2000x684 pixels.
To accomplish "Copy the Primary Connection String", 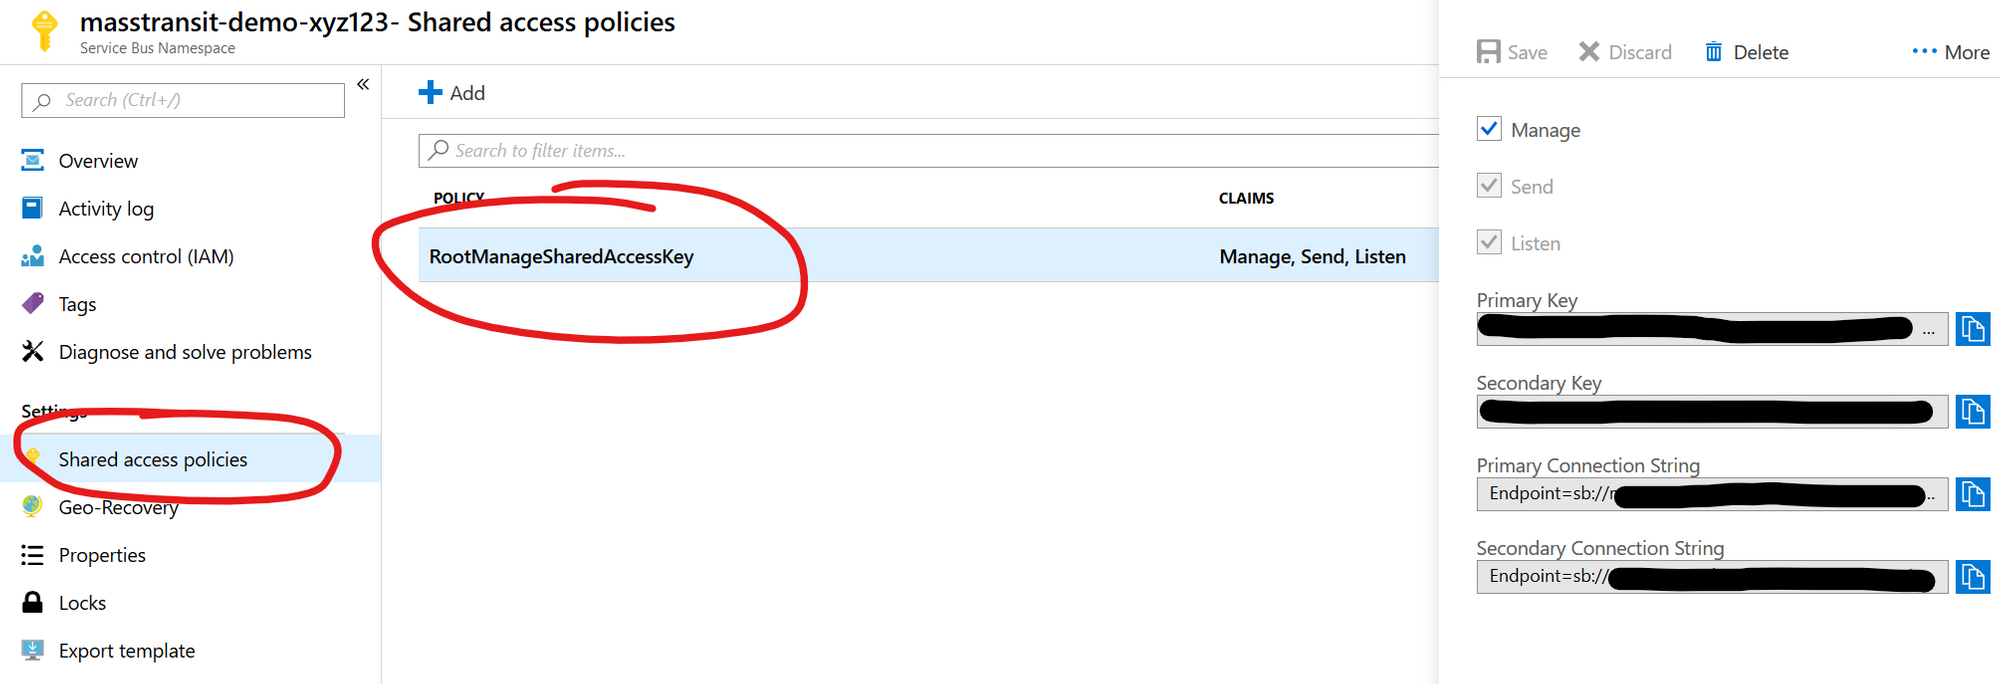I will click(x=1973, y=494).
